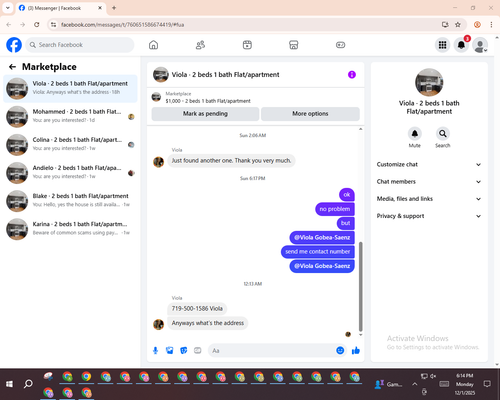The image size is (500, 400).
Task: Open Viola conversation in chat list
Action: pos(70,89)
